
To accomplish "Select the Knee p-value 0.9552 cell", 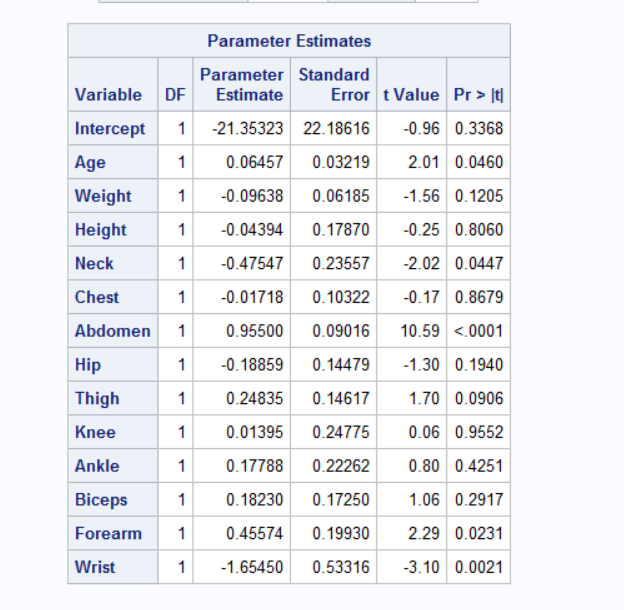I will click(478, 432).
